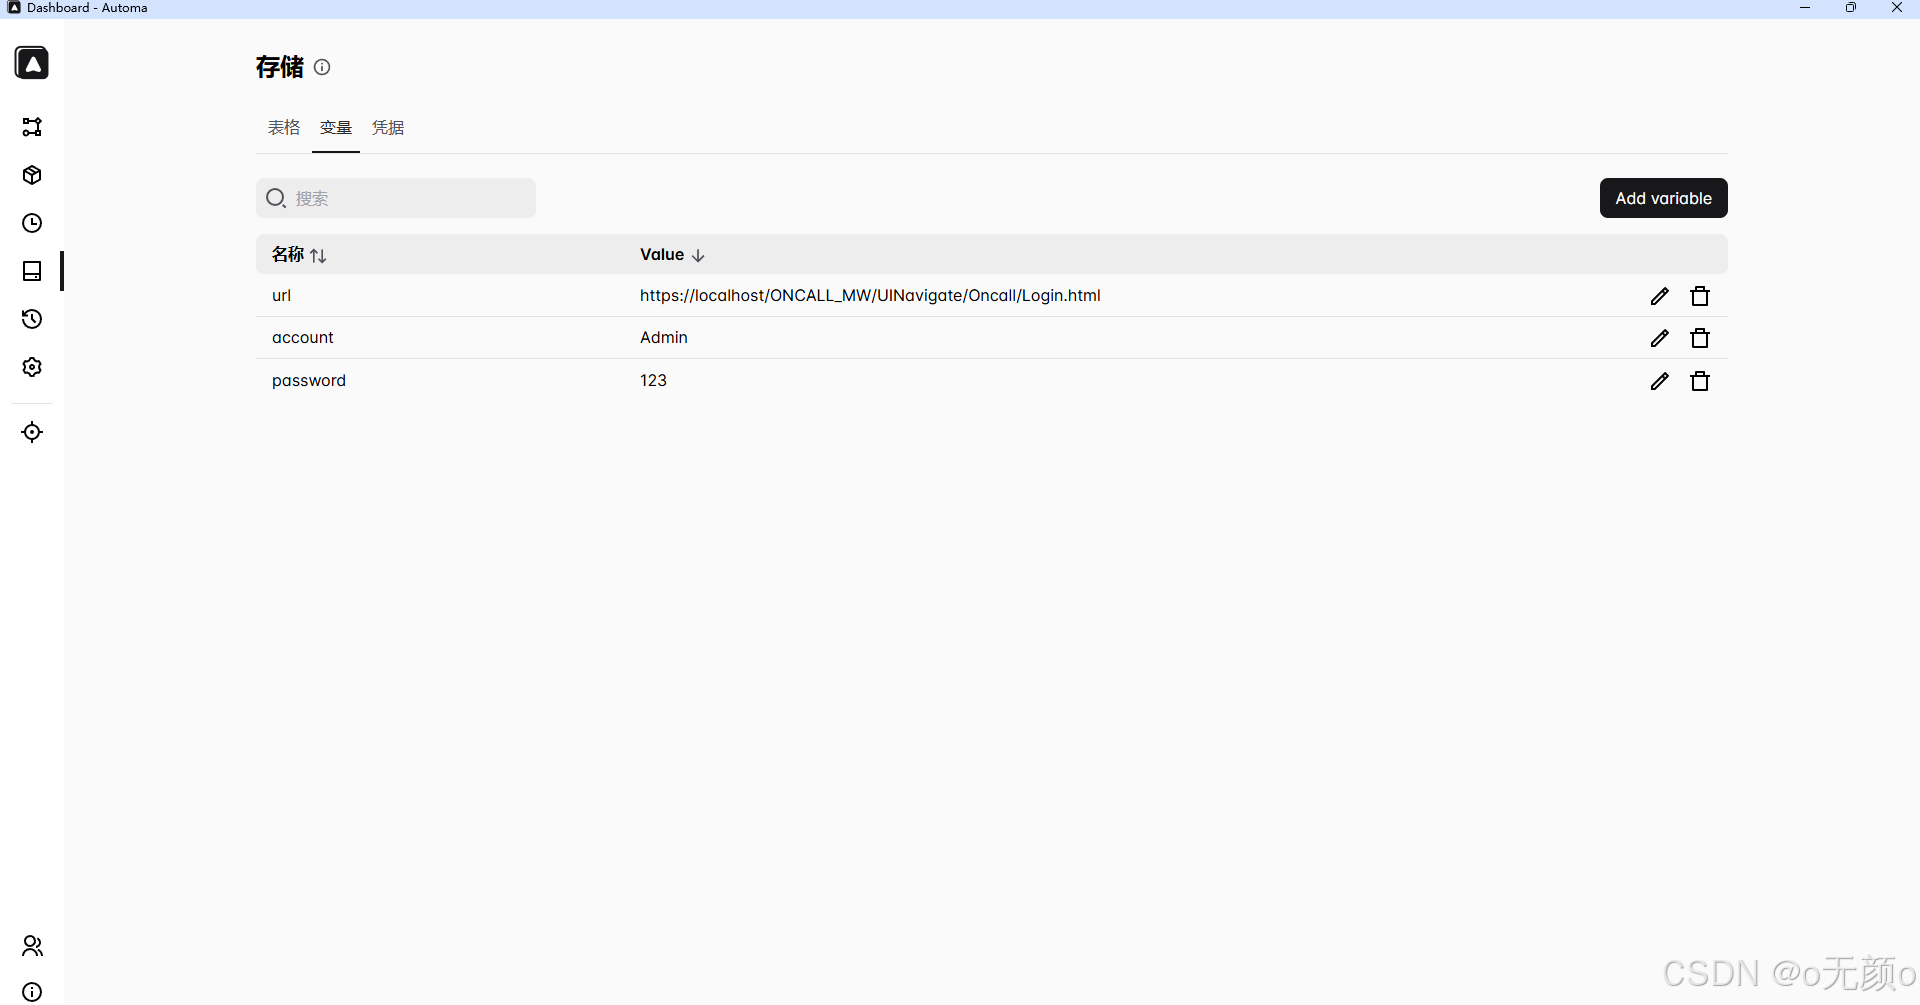This screenshot has height=1005, width=1920.
Task: Open the Settings gear icon
Action: point(32,367)
